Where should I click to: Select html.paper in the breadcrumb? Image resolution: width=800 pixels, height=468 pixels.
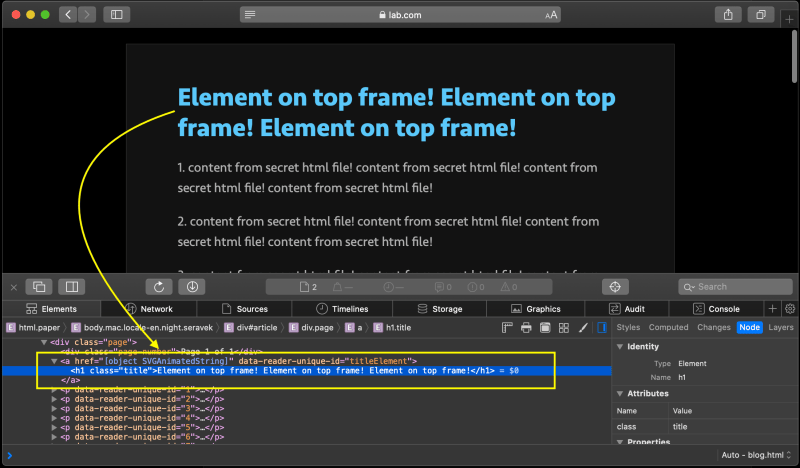[x=33, y=328]
